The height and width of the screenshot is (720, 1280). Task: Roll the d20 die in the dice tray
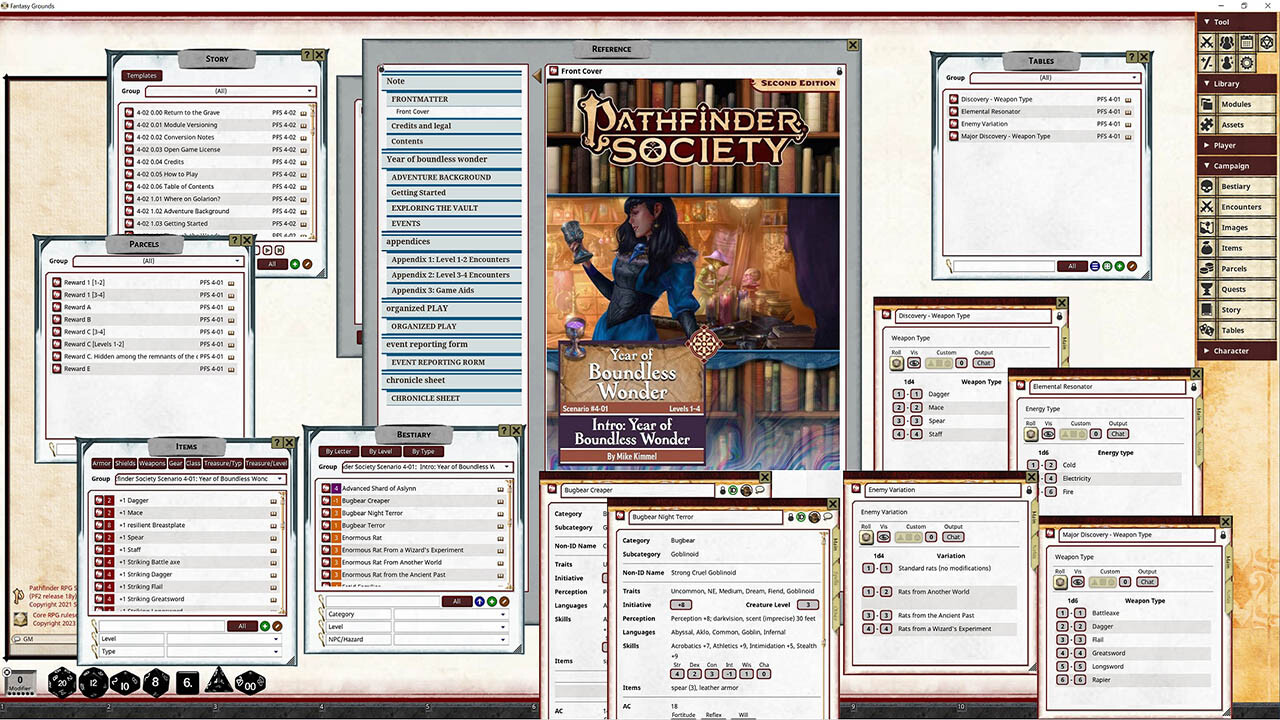point(62,683)
